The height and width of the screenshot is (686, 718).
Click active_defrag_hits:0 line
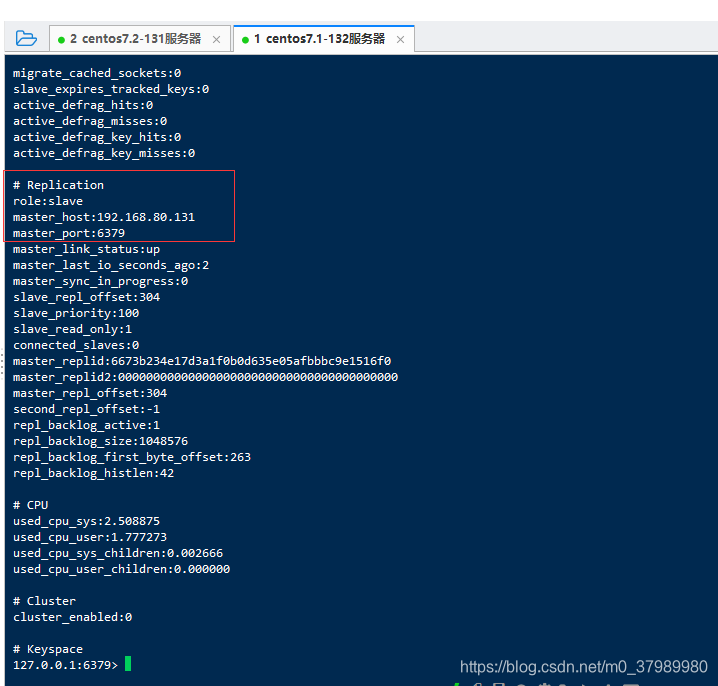click(x=83, y=105)
